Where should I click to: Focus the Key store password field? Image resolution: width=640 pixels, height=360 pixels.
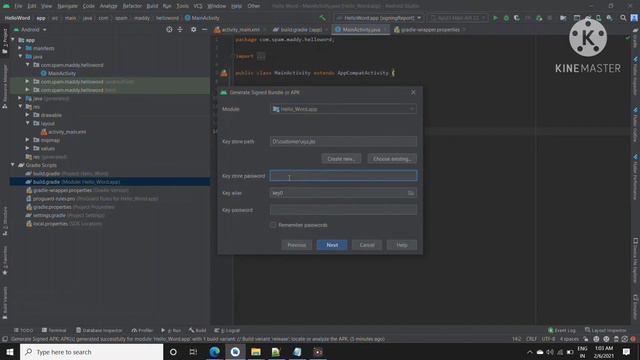[x=343, y=176]
